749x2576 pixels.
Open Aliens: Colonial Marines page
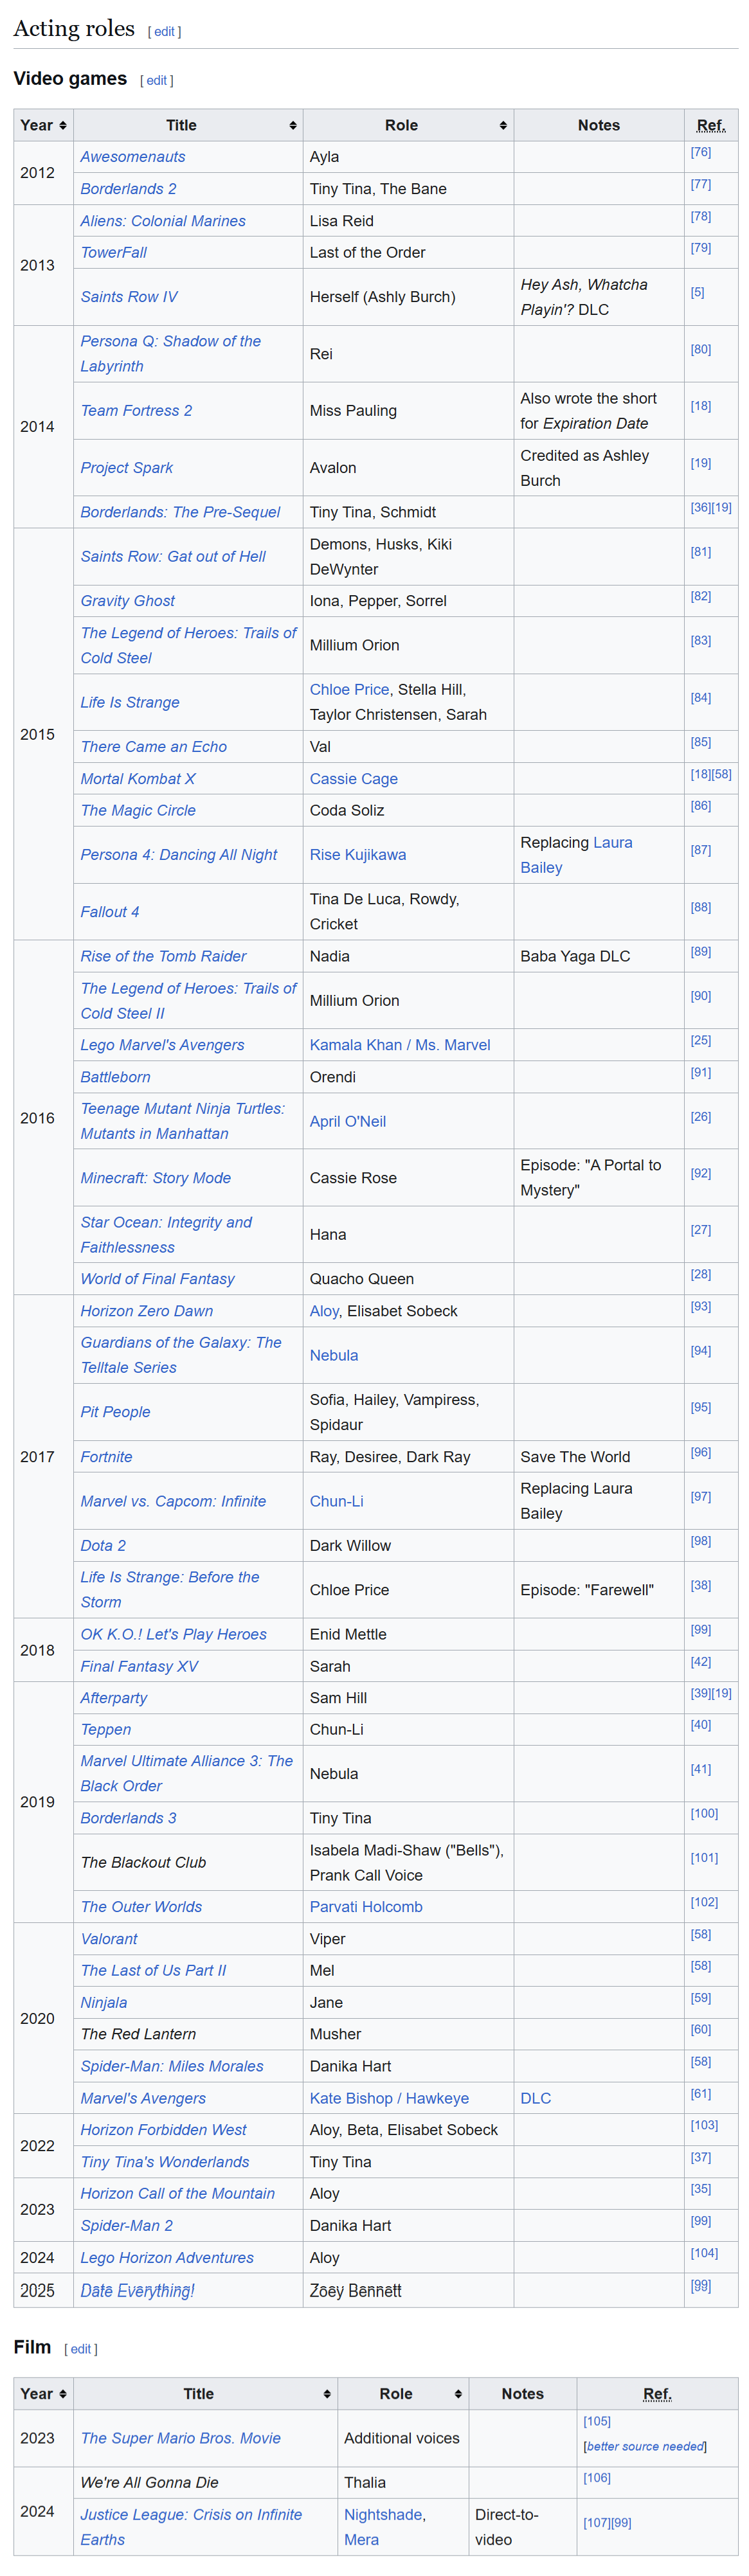[163, 221]
